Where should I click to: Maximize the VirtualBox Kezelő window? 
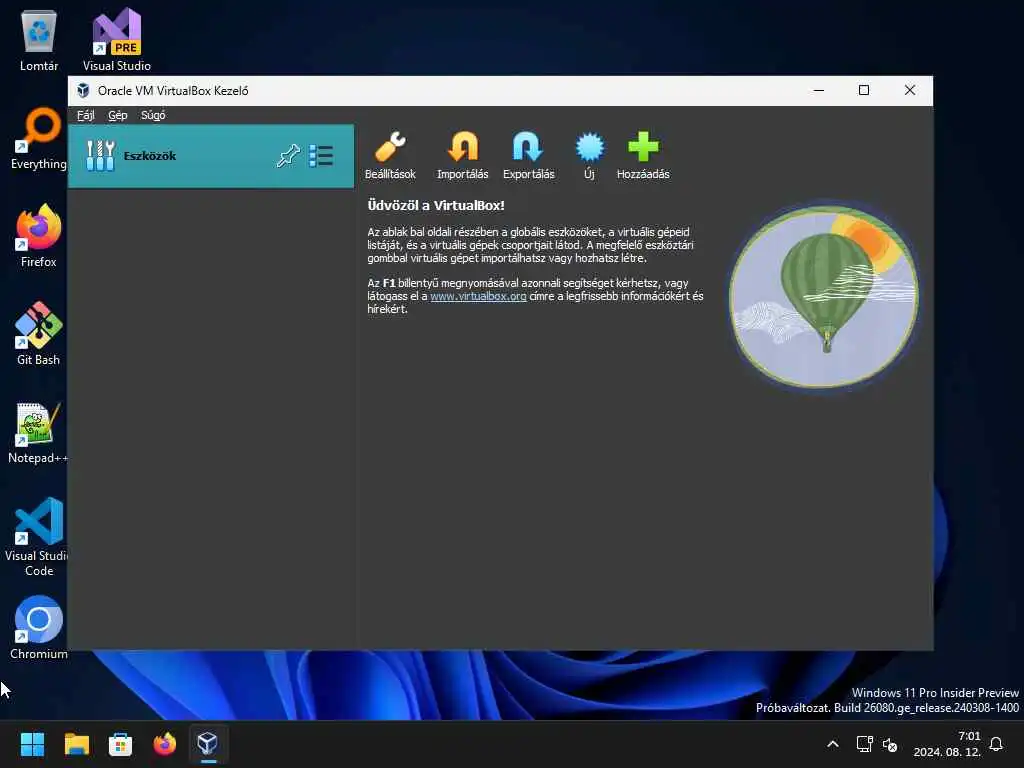coord(863,90)
